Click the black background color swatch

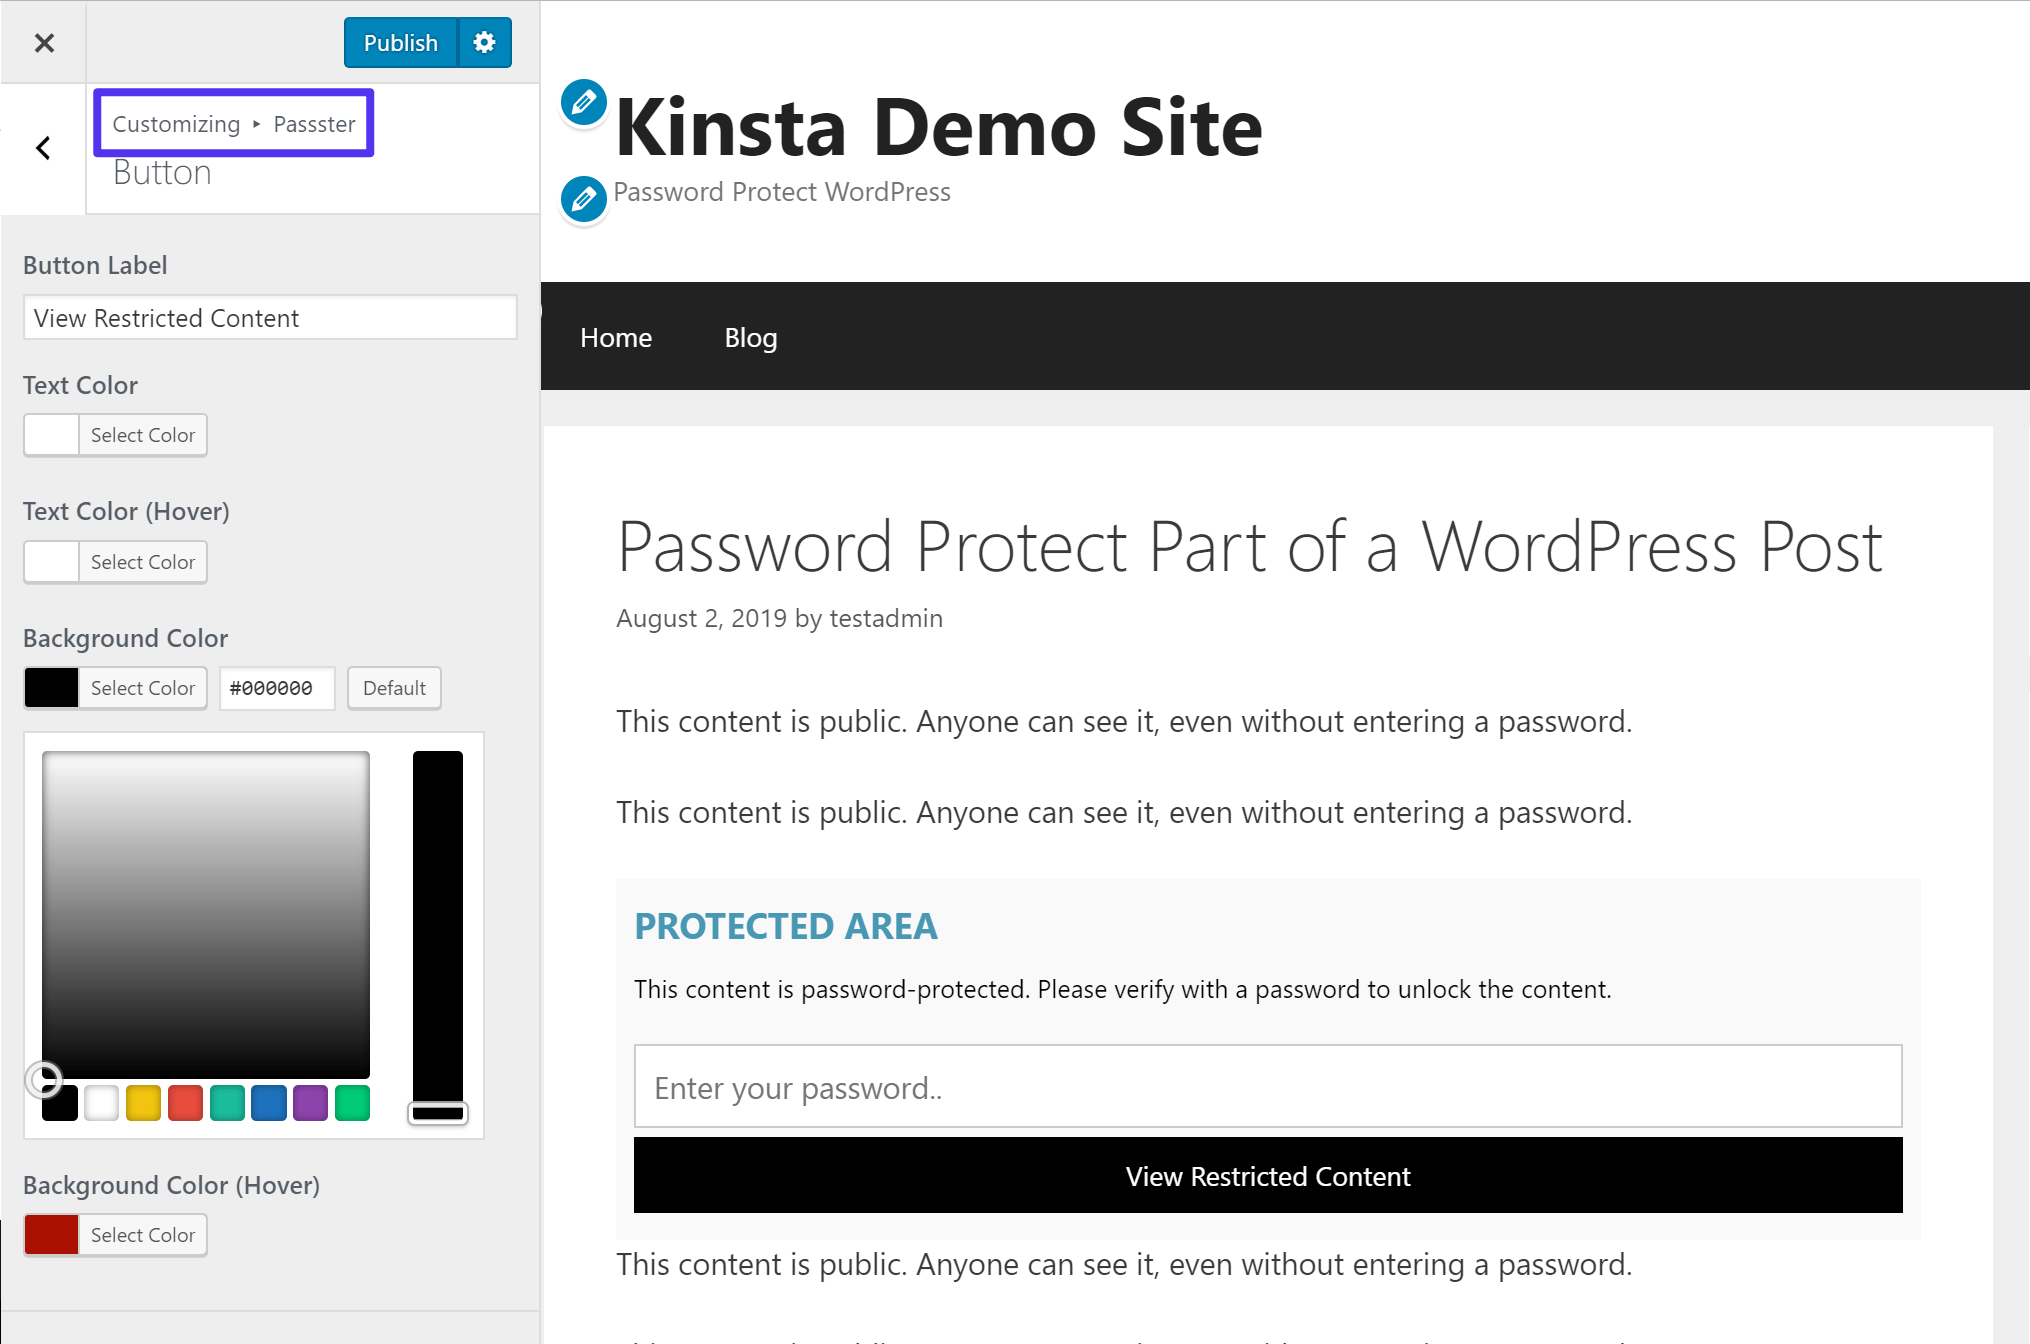[49, 687]
